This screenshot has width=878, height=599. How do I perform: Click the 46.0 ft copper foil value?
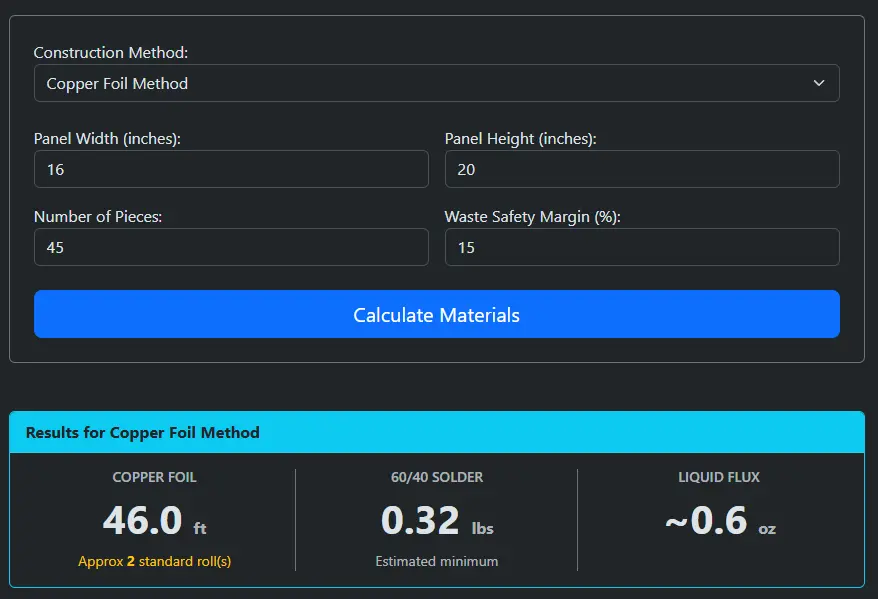(154, 520)
